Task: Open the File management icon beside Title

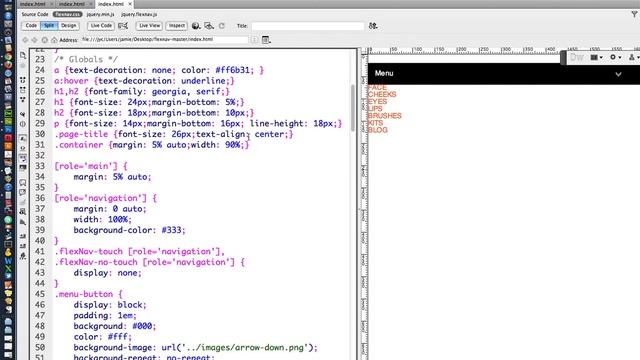Action: click(373, 26)
